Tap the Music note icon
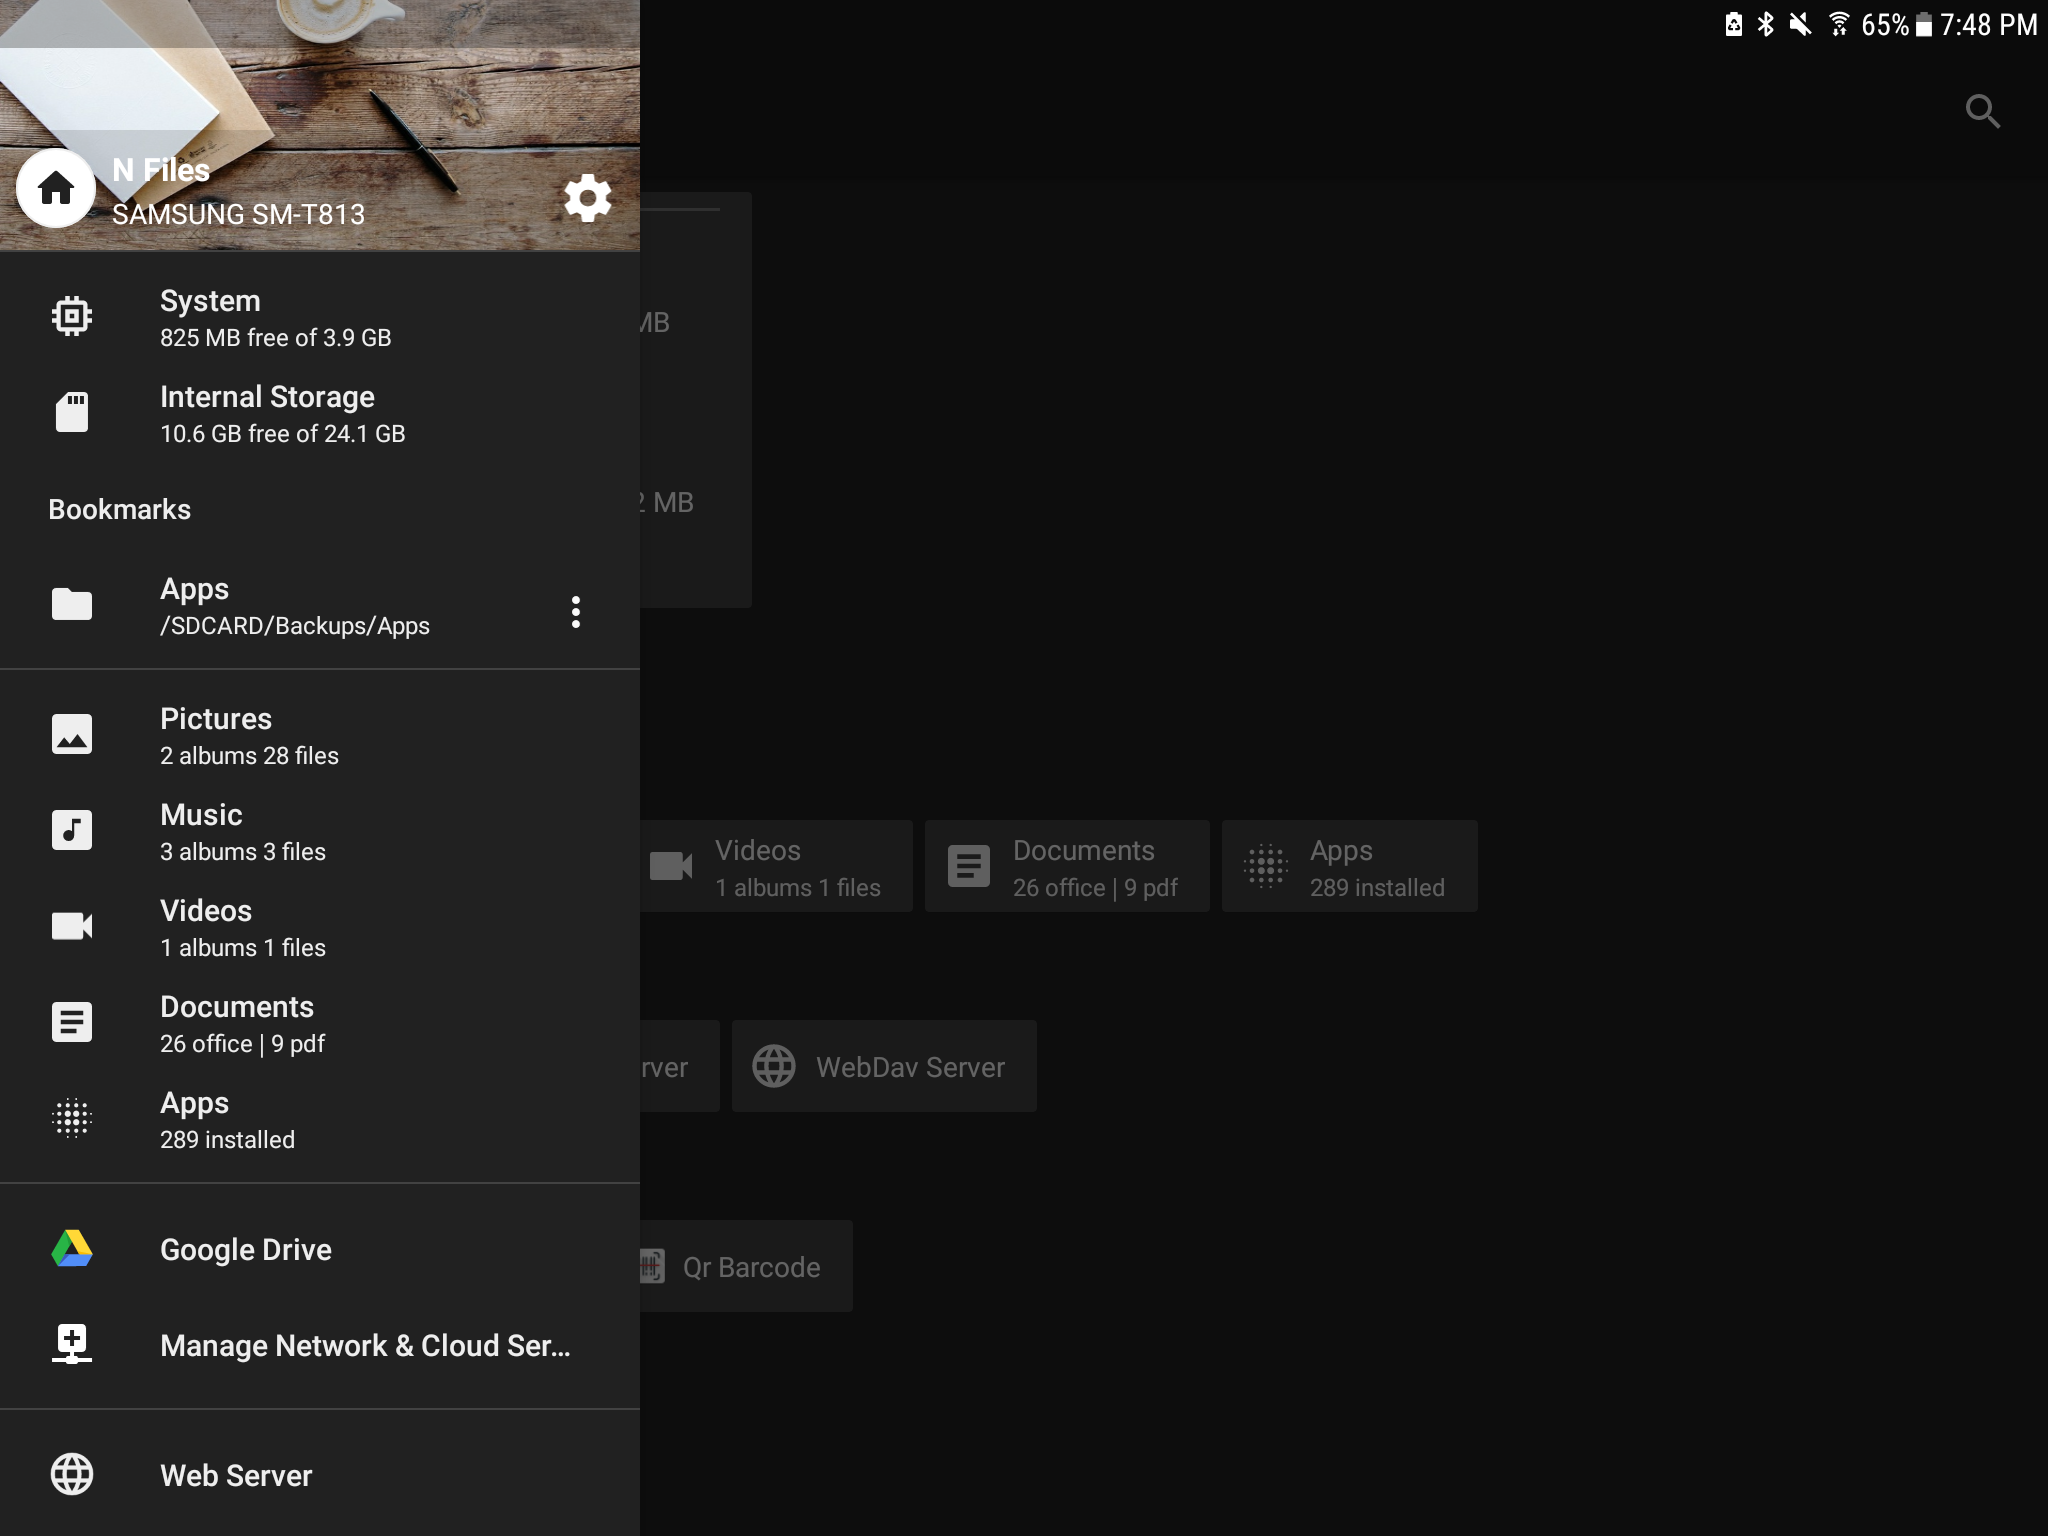2048x1536 pixels. point(72,830)
